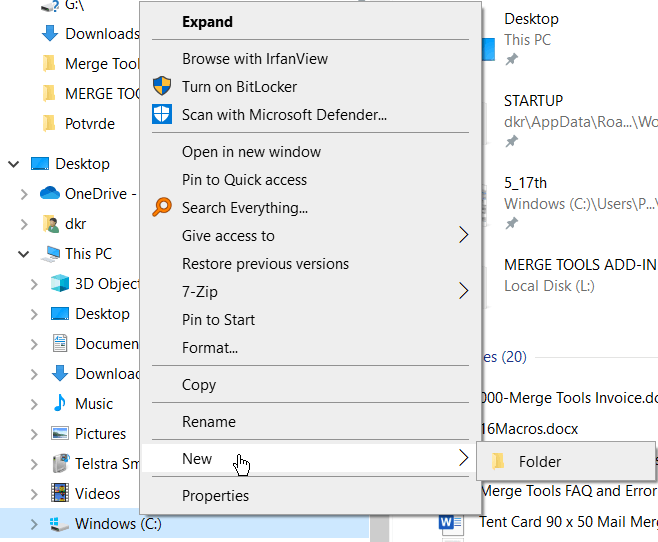Select the Desktop folder under This PC
This screenshot has width=658, height=542.
(102, 313)
